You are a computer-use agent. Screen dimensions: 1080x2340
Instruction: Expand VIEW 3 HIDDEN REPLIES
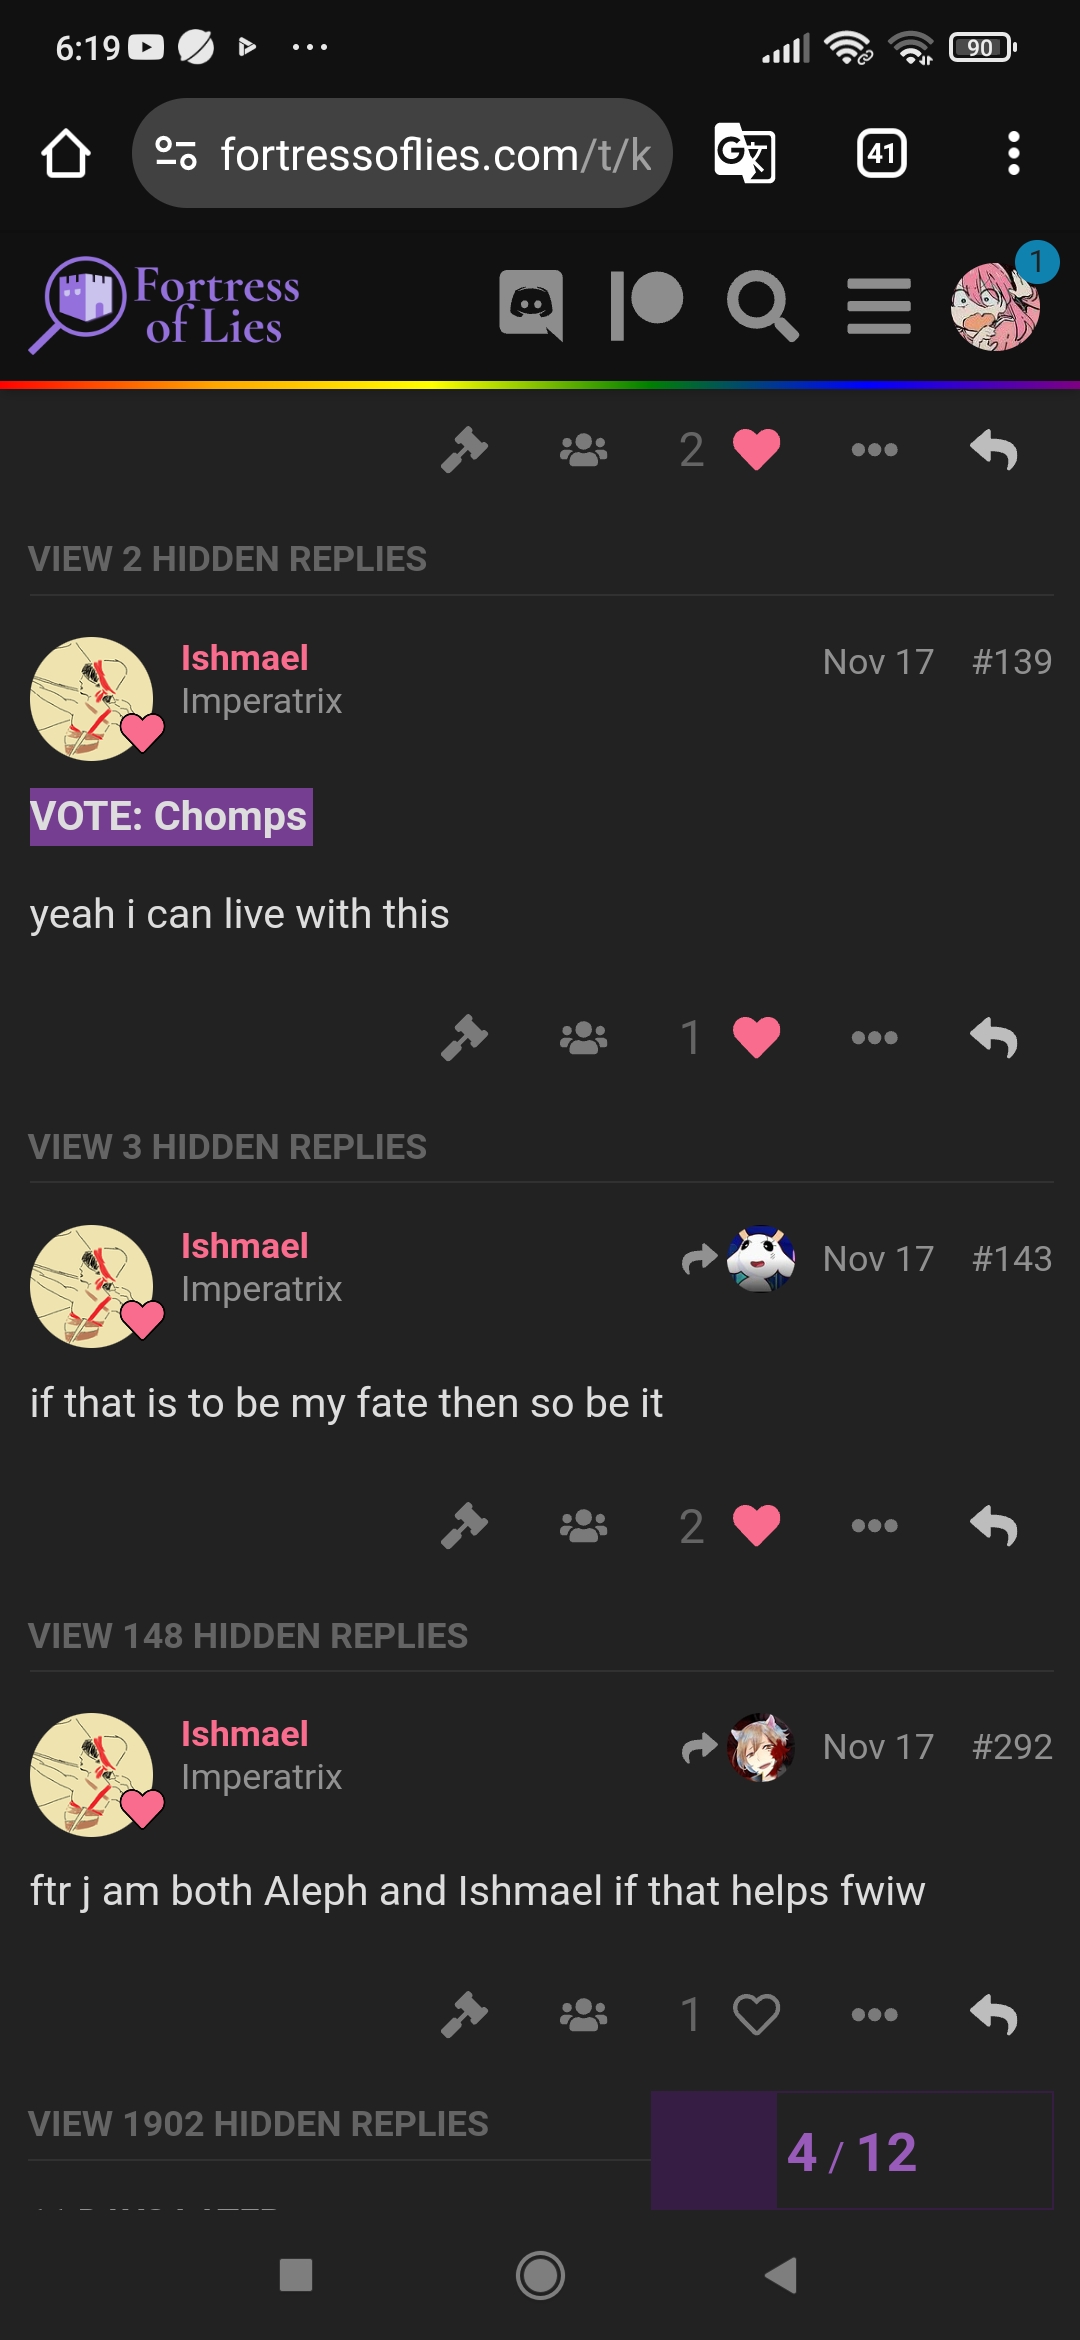(x=228, y=1147)
